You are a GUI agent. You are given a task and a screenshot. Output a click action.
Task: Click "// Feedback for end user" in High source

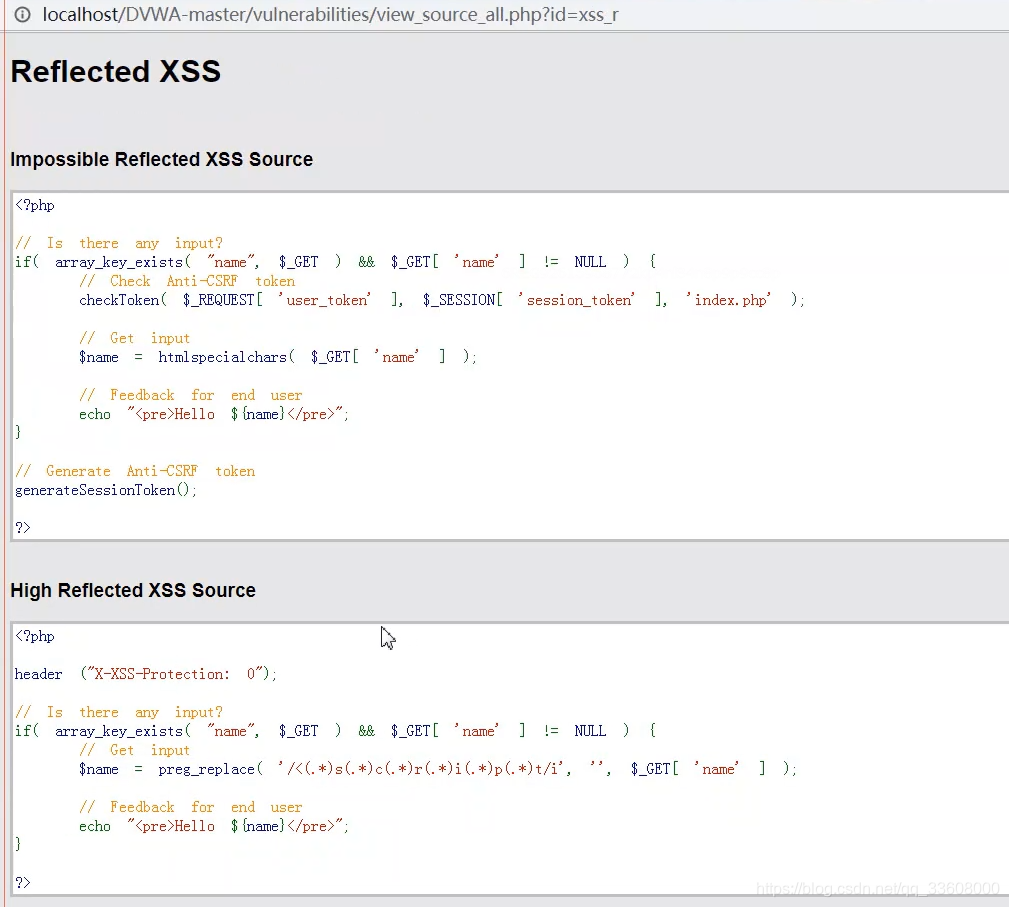(190, 807)
